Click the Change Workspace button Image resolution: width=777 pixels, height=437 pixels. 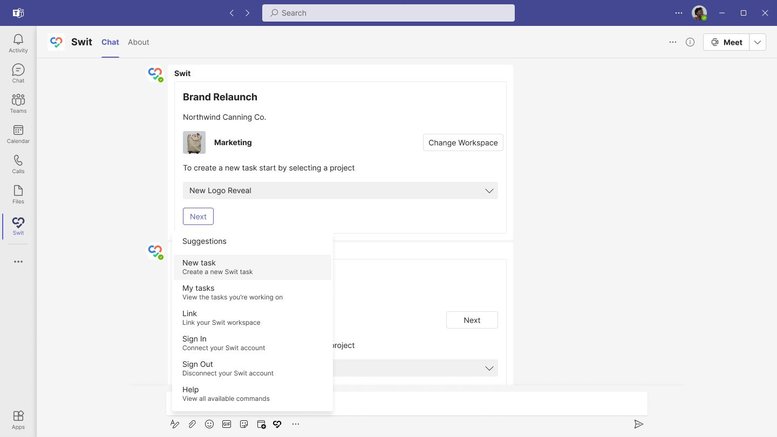(463, 143)
